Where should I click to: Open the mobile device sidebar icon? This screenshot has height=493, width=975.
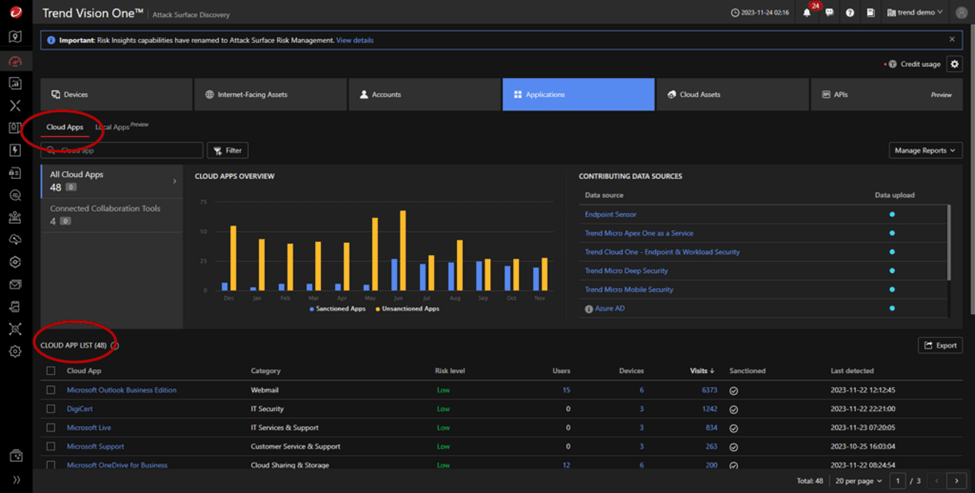pyautogui.click(x=16, y=306)
